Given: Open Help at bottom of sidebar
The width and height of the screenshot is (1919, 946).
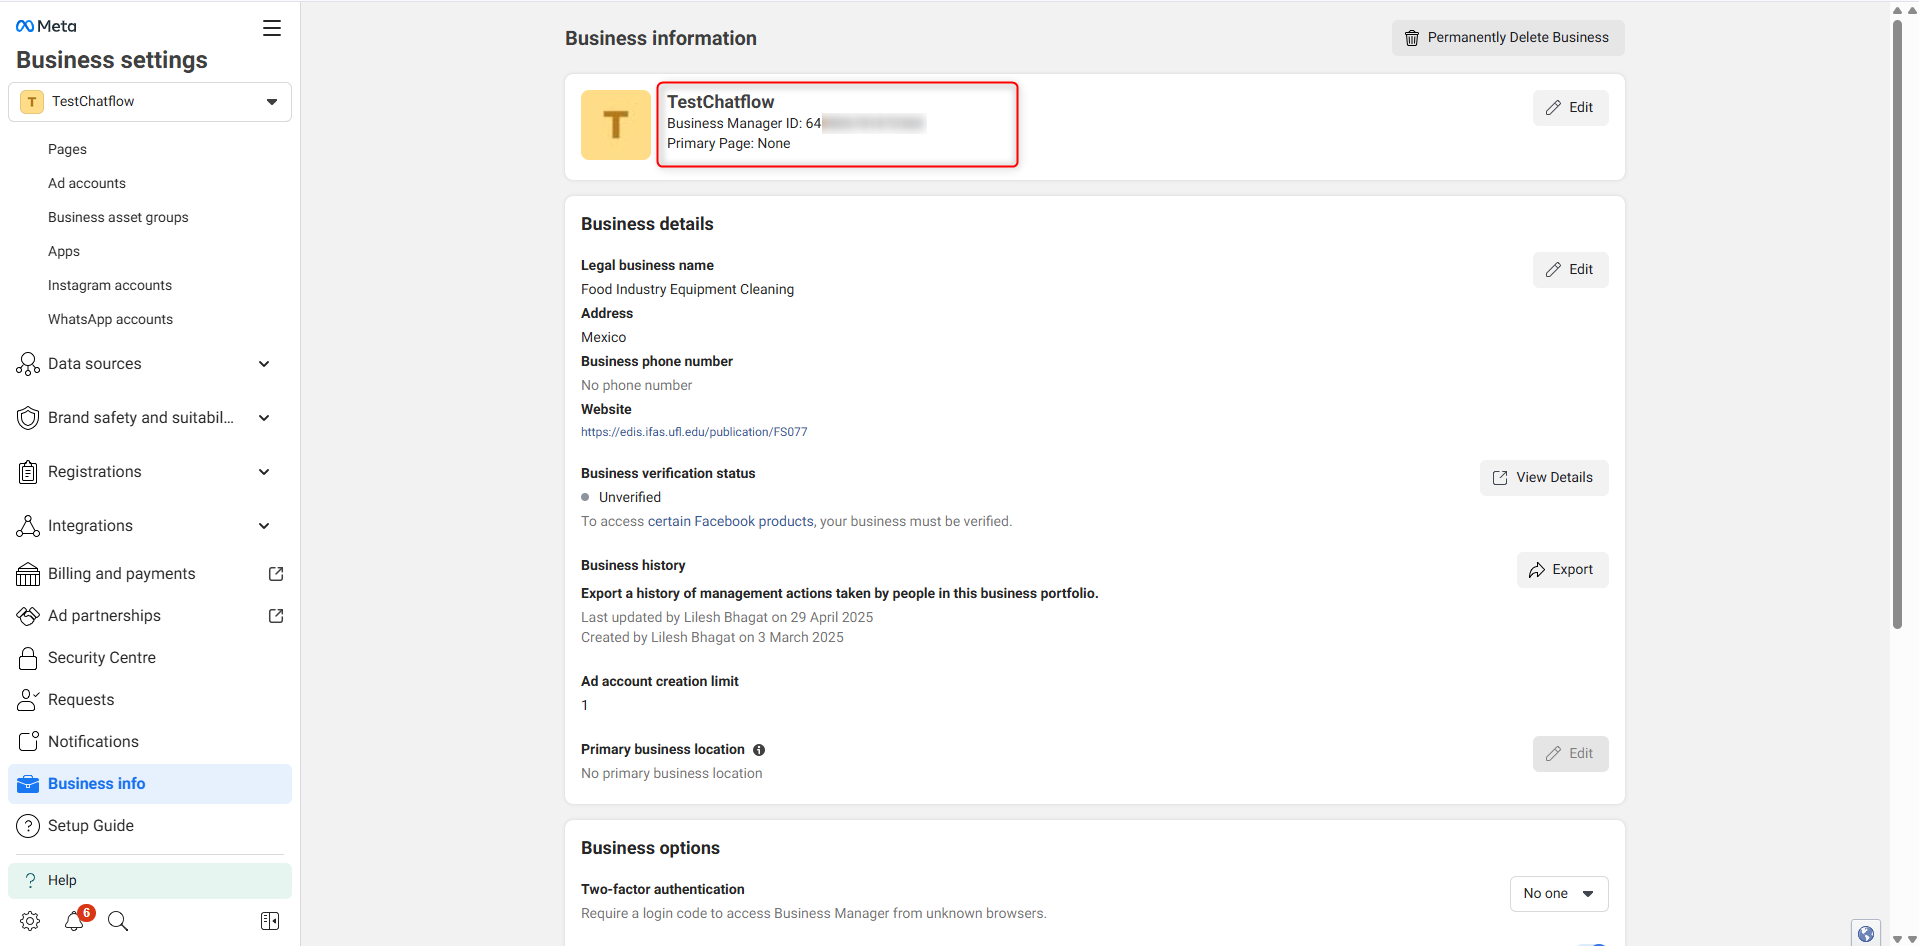Looking at the screenshot, I should click(150, 881).
